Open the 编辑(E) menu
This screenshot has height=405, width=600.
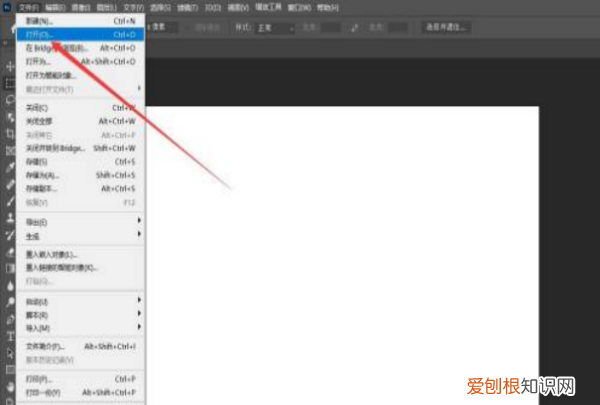(55, 8)
